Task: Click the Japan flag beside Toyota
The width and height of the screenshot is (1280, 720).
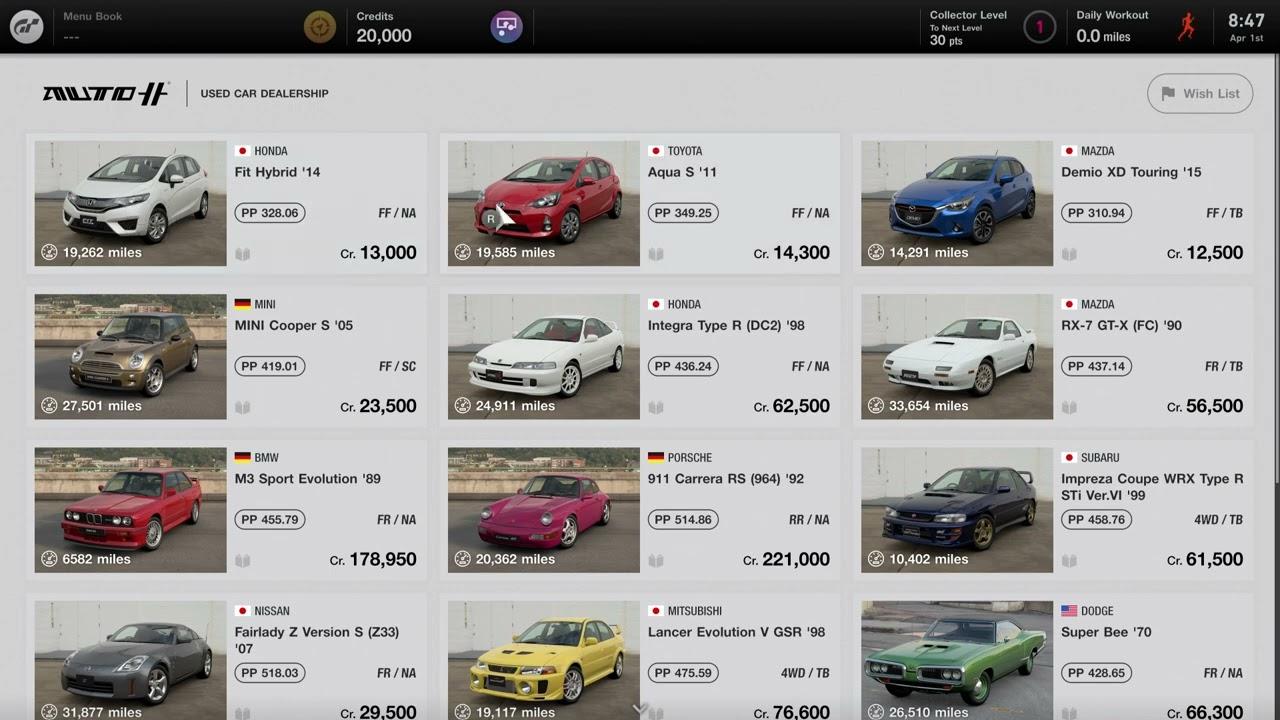Action: click(x=656, y=151)
